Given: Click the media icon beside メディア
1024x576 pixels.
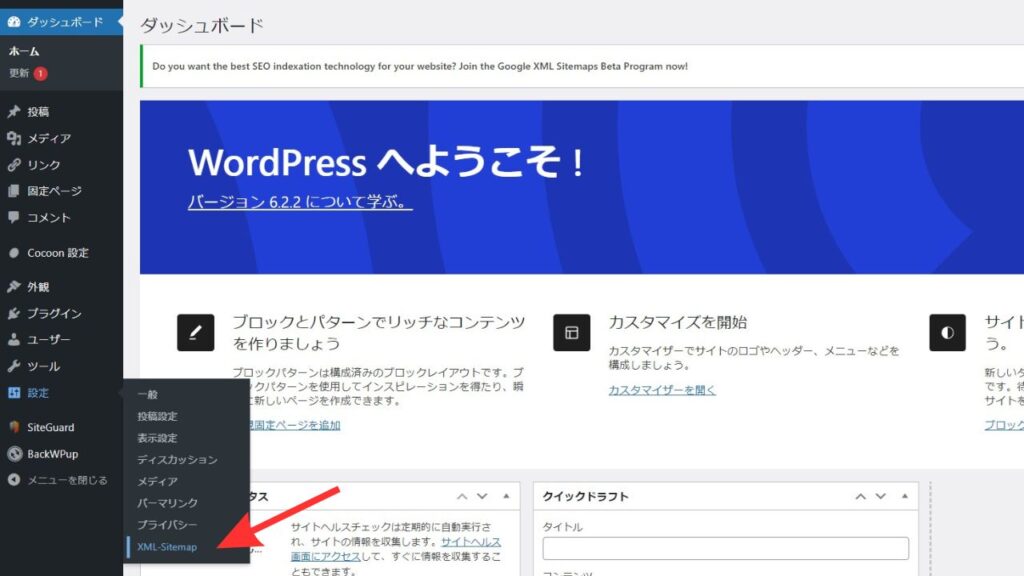Looking at the screenshot, I should click(14, 138).
